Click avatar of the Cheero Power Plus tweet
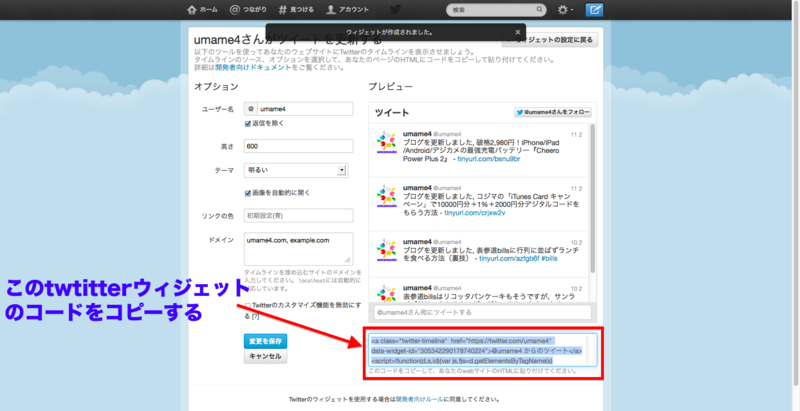The height and width of the screenshot is (411, 800). (x=386, y=142)
